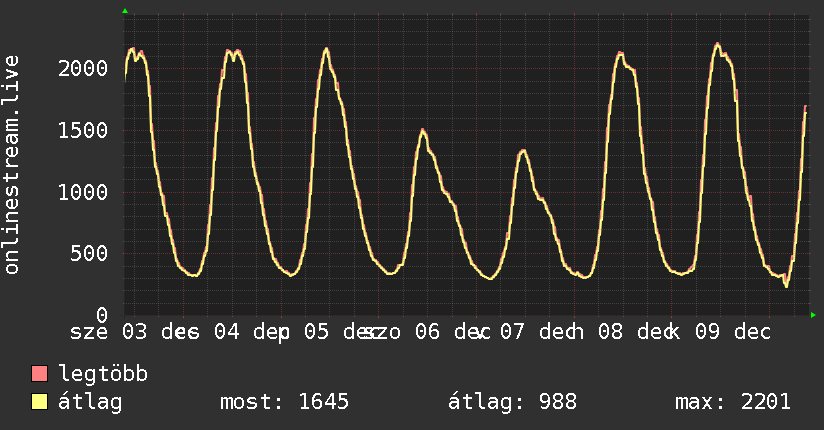Select the átlag legend label next to the yellow swatch
The height and width of the screenshot is (430, 824).
coord(90,402)
